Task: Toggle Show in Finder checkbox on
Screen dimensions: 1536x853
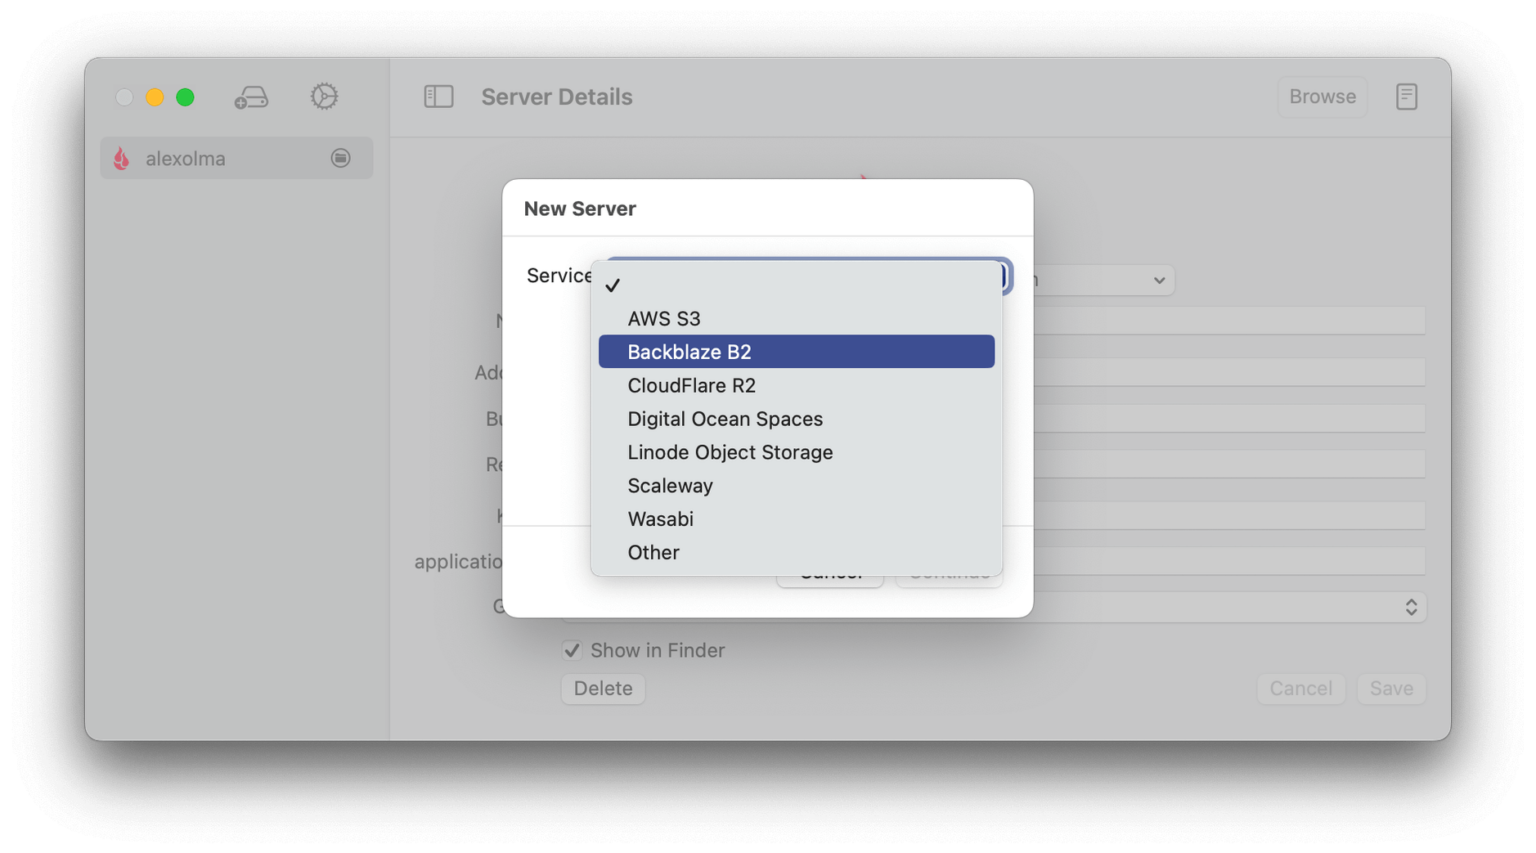Action: pyautogui.click(x=572, y=650)
